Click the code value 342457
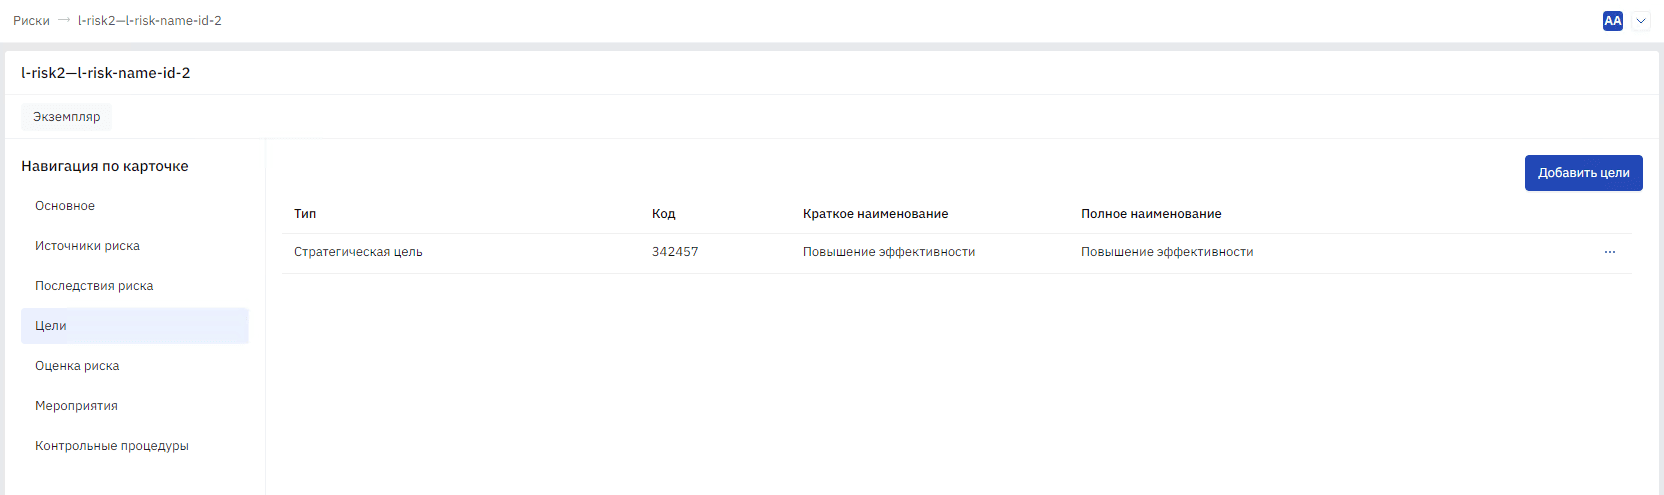 point(675,252)
